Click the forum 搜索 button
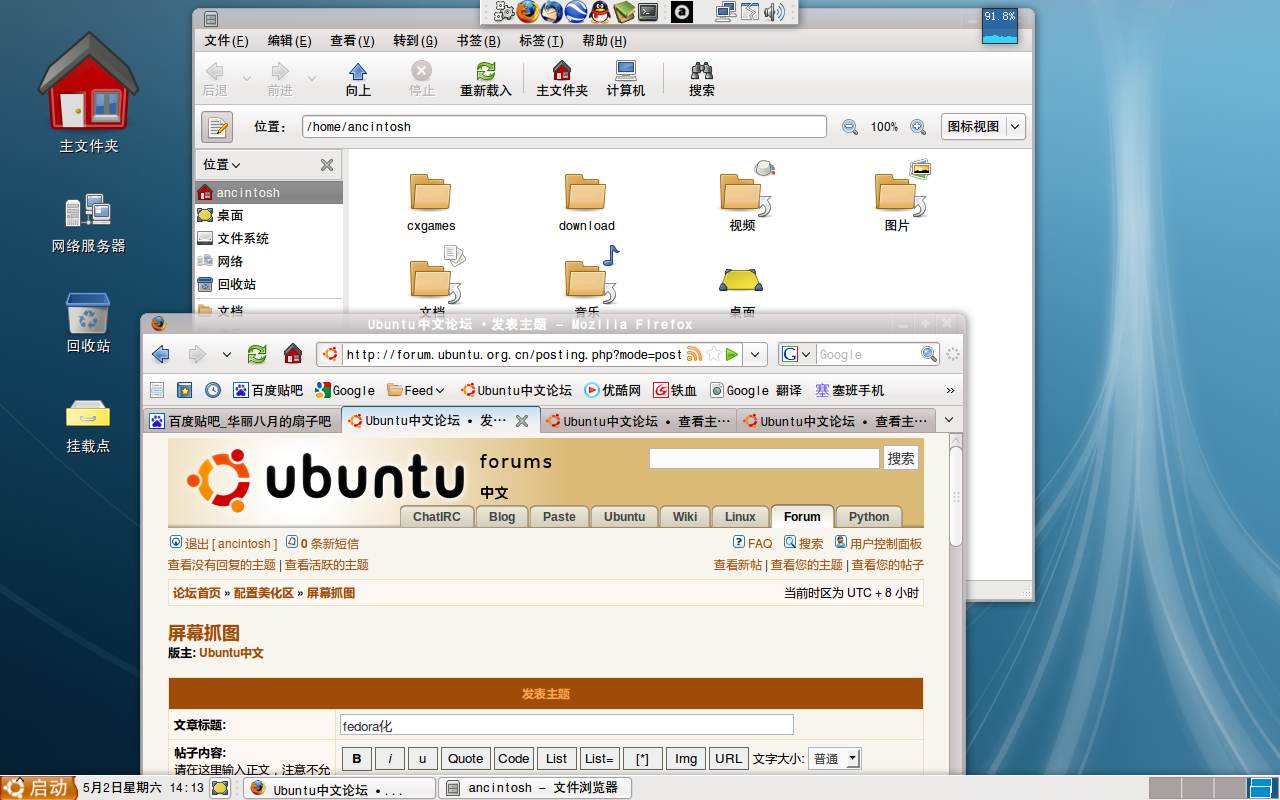Viewport: 1280px width, 800px height. 901,458
